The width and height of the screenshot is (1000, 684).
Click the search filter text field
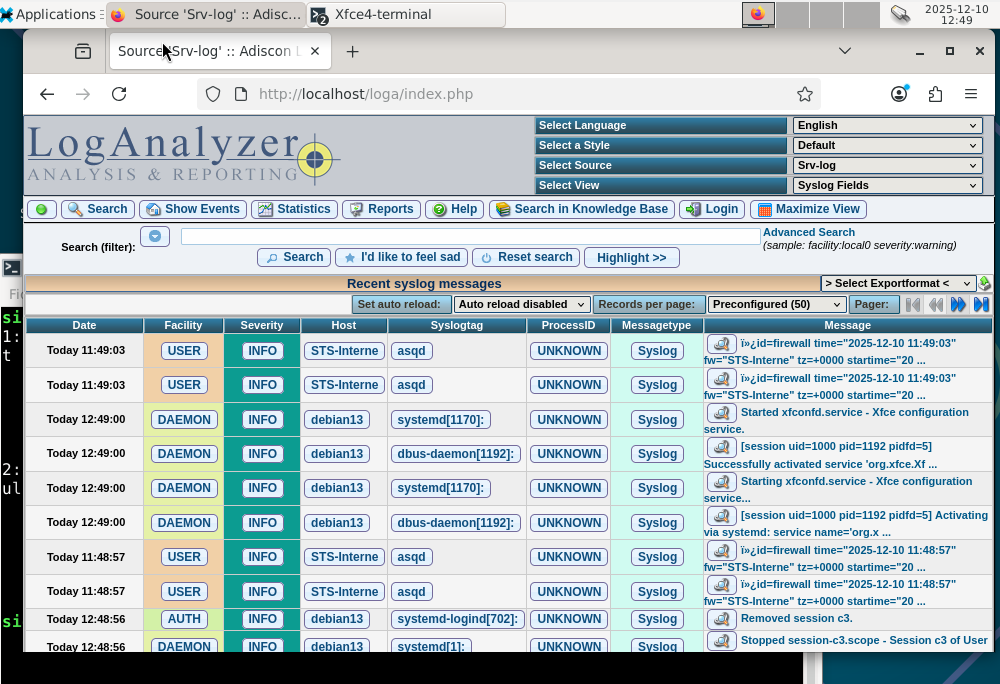(470, 236)
